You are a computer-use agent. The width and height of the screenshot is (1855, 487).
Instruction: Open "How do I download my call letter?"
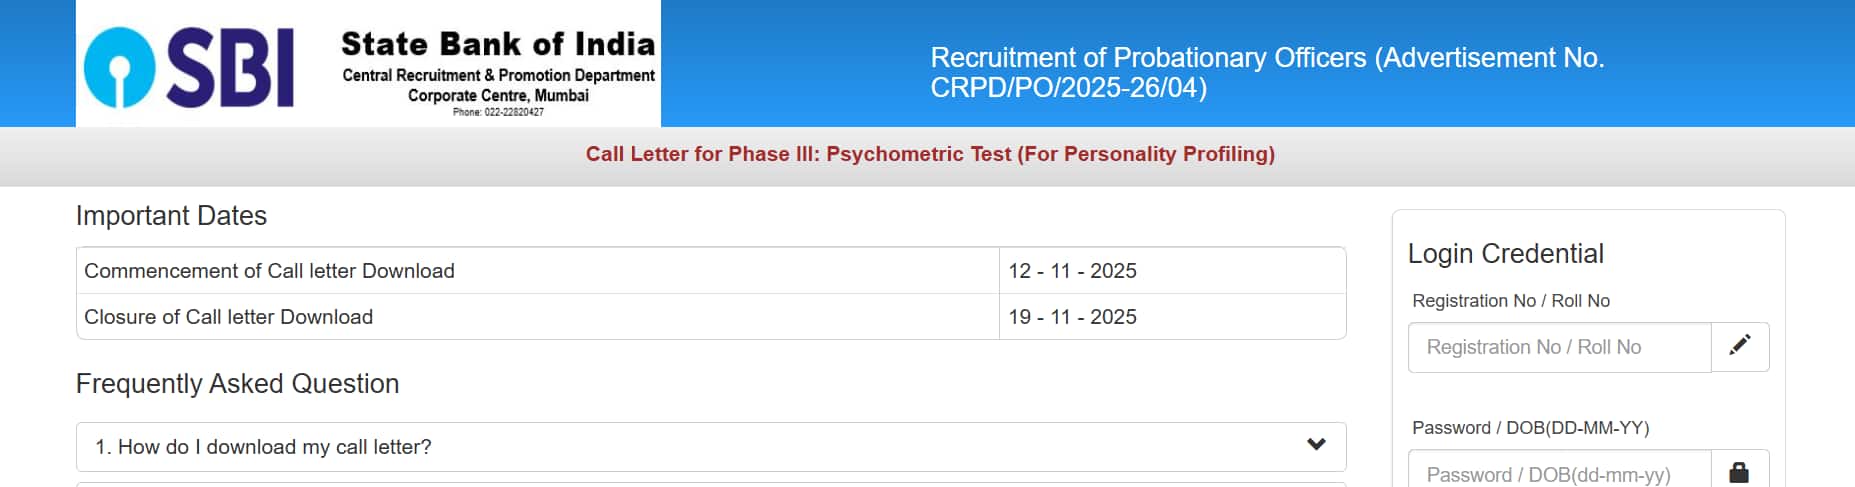coord(263,447)
